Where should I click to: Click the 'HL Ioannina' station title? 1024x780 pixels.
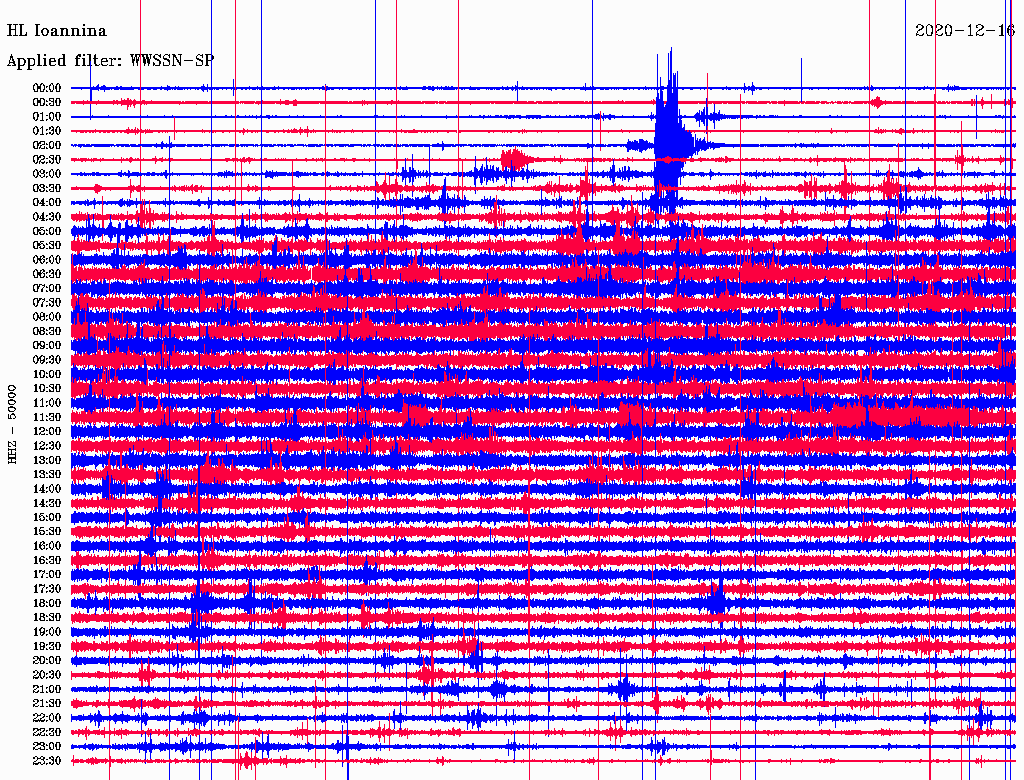tap(57, 31)
